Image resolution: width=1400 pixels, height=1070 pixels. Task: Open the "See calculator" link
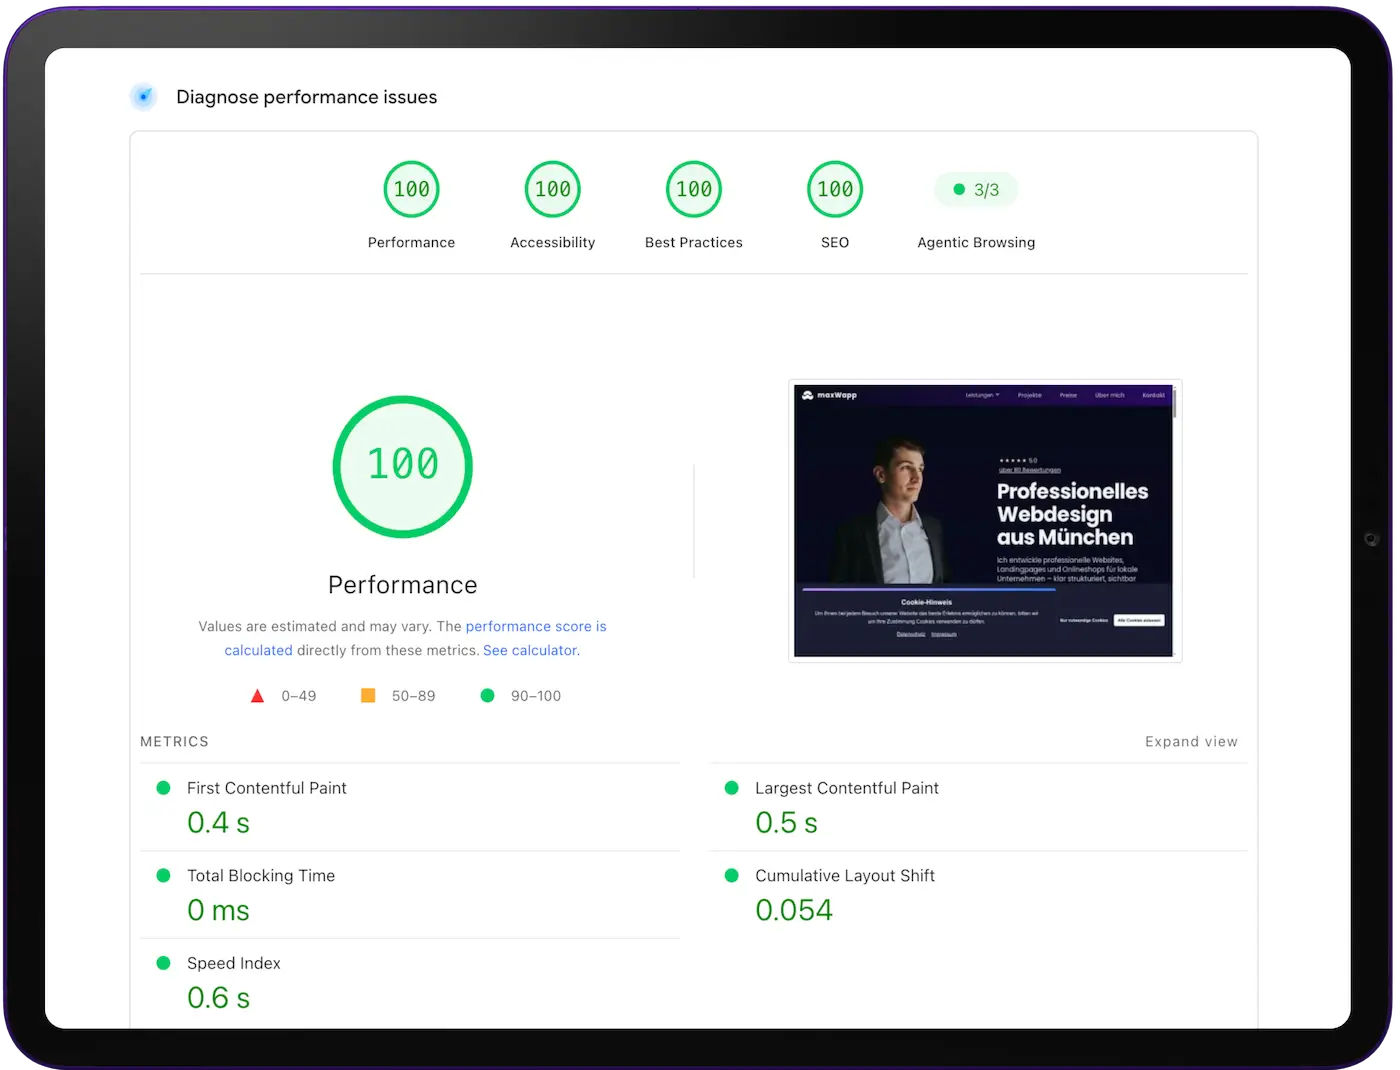point(530,650)
